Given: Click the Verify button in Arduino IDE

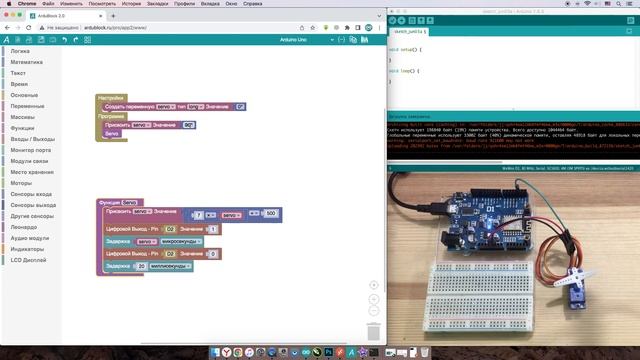Looking at the screenshot, I should tap(392, 20).
